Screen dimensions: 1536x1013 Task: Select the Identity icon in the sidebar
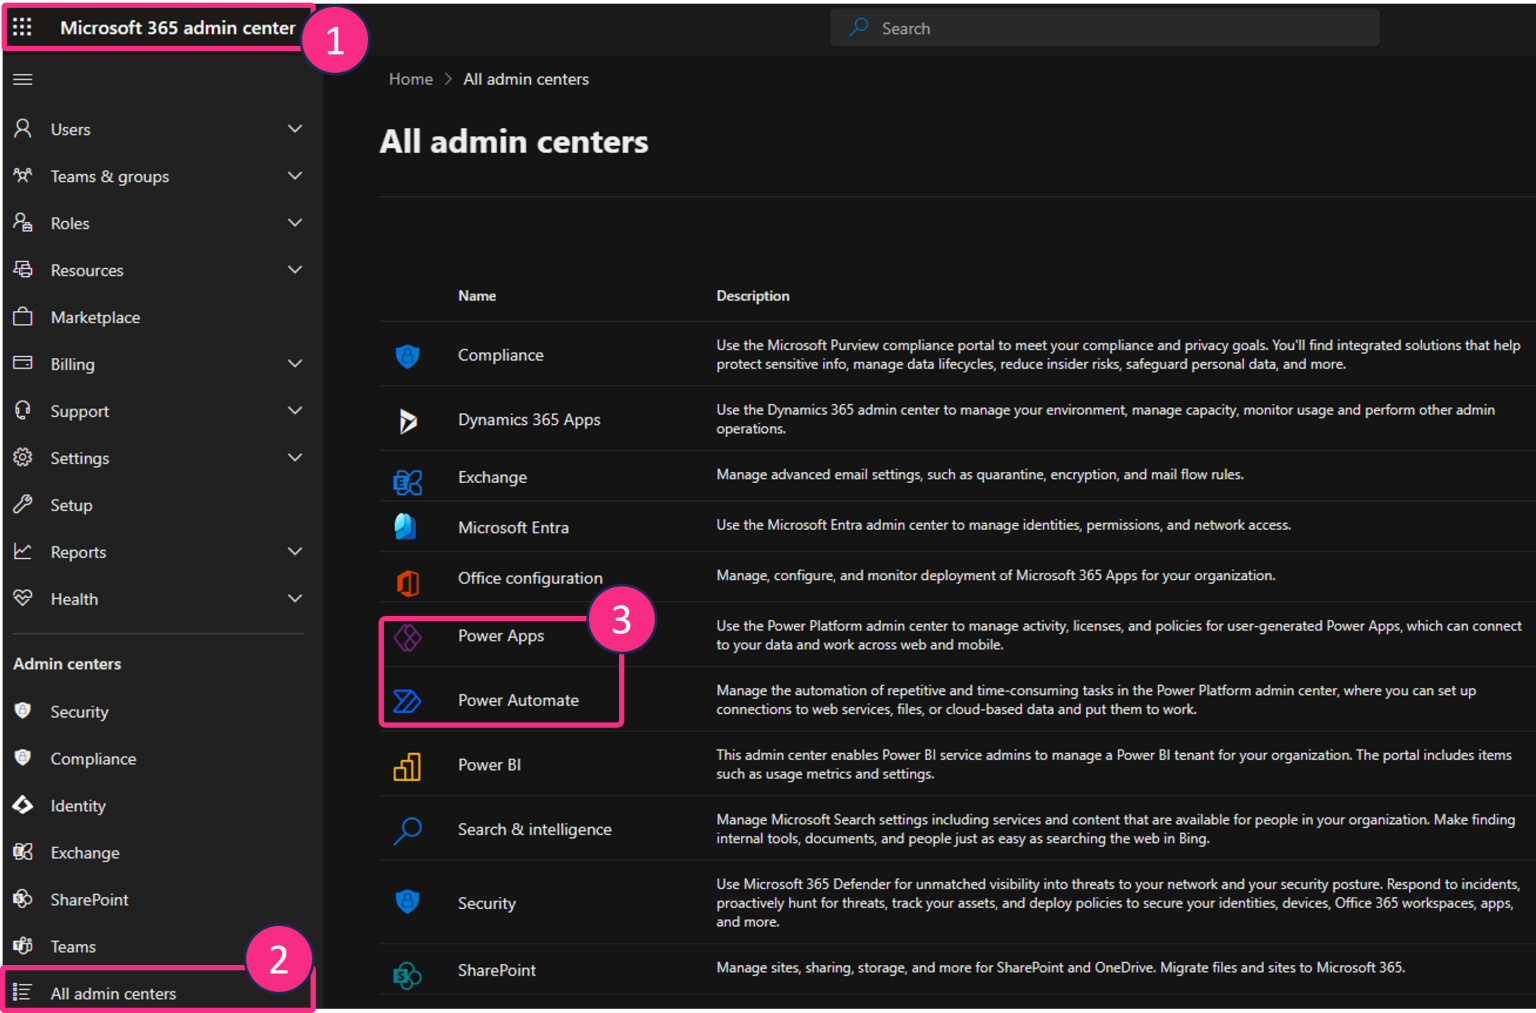[22, 805]
